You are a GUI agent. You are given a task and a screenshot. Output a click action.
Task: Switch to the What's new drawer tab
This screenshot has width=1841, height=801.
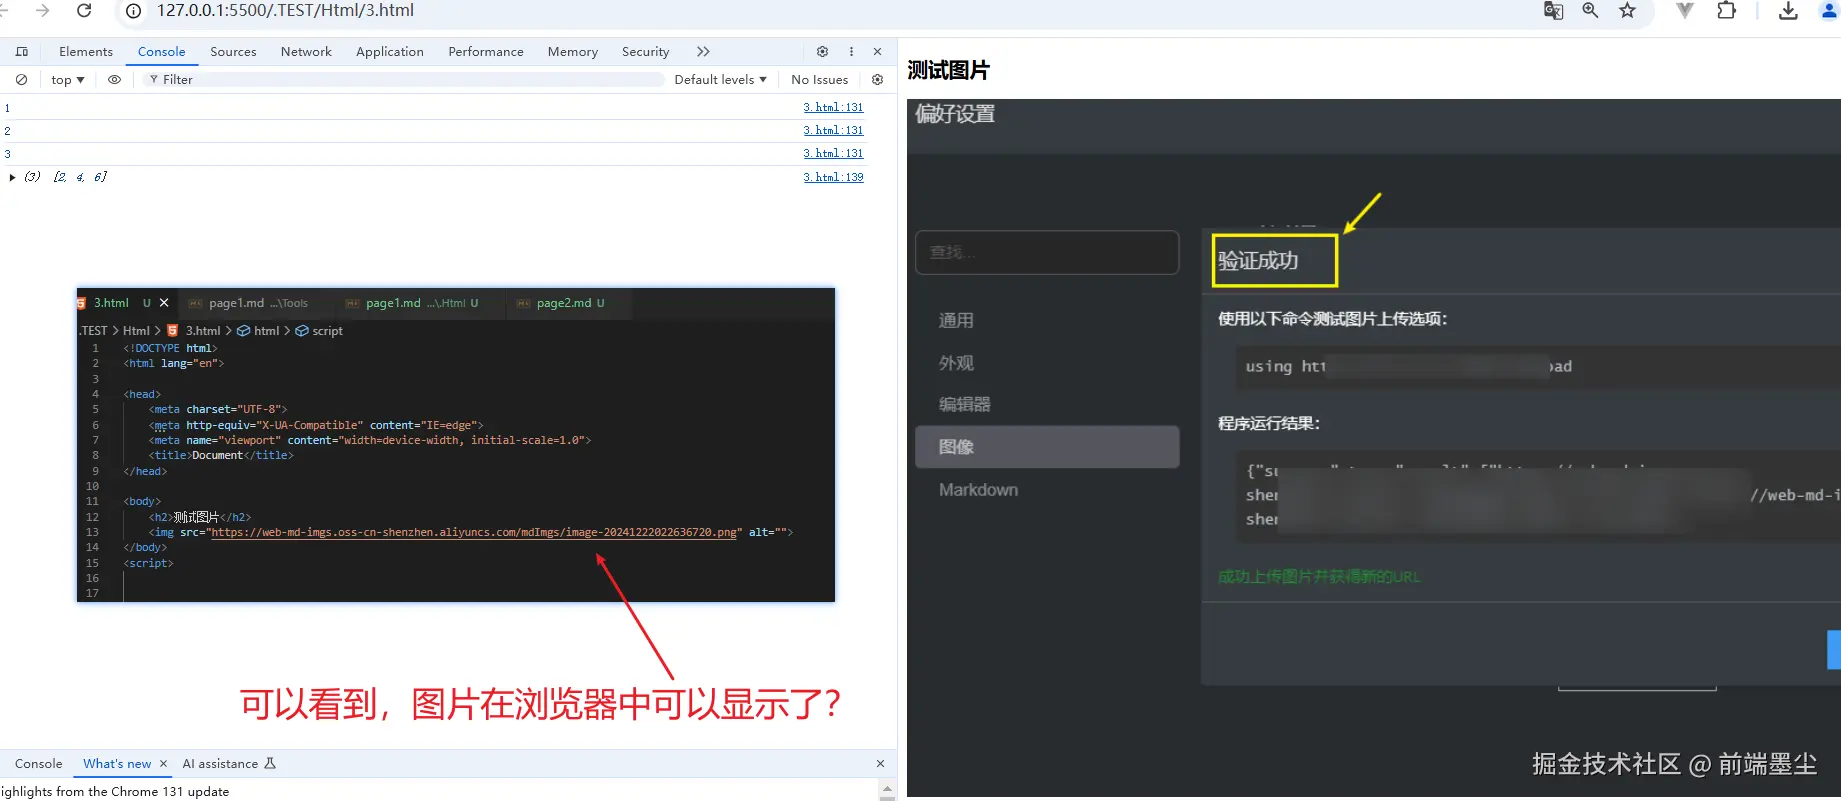point(117,764)
